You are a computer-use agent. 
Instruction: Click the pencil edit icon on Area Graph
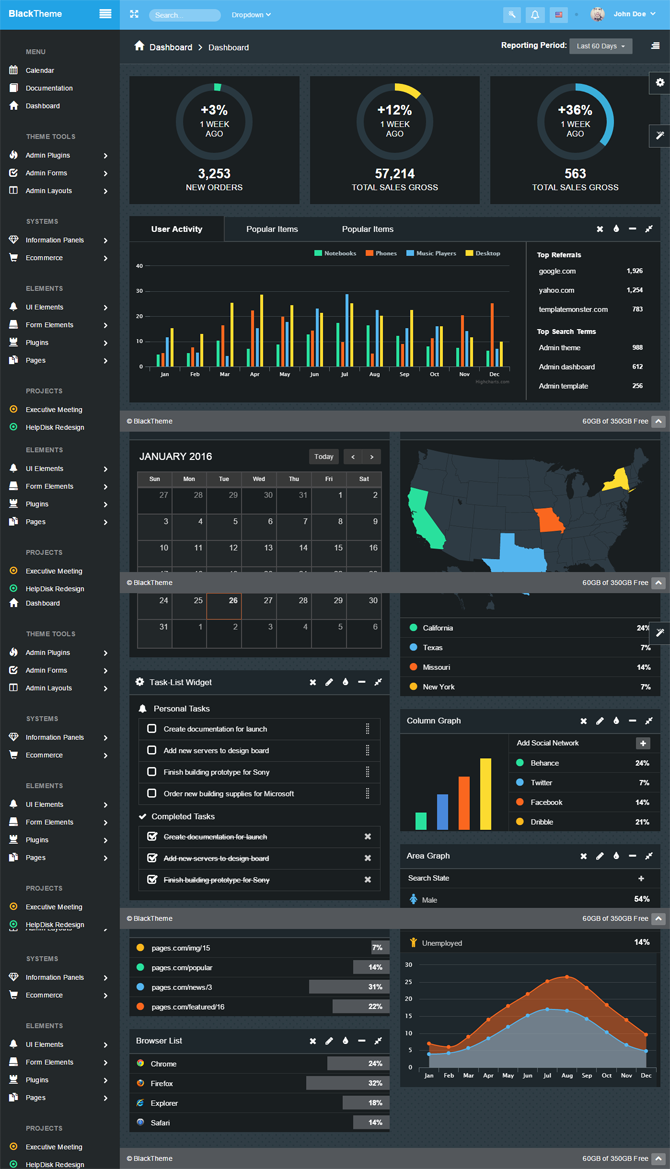pos(600,856)
